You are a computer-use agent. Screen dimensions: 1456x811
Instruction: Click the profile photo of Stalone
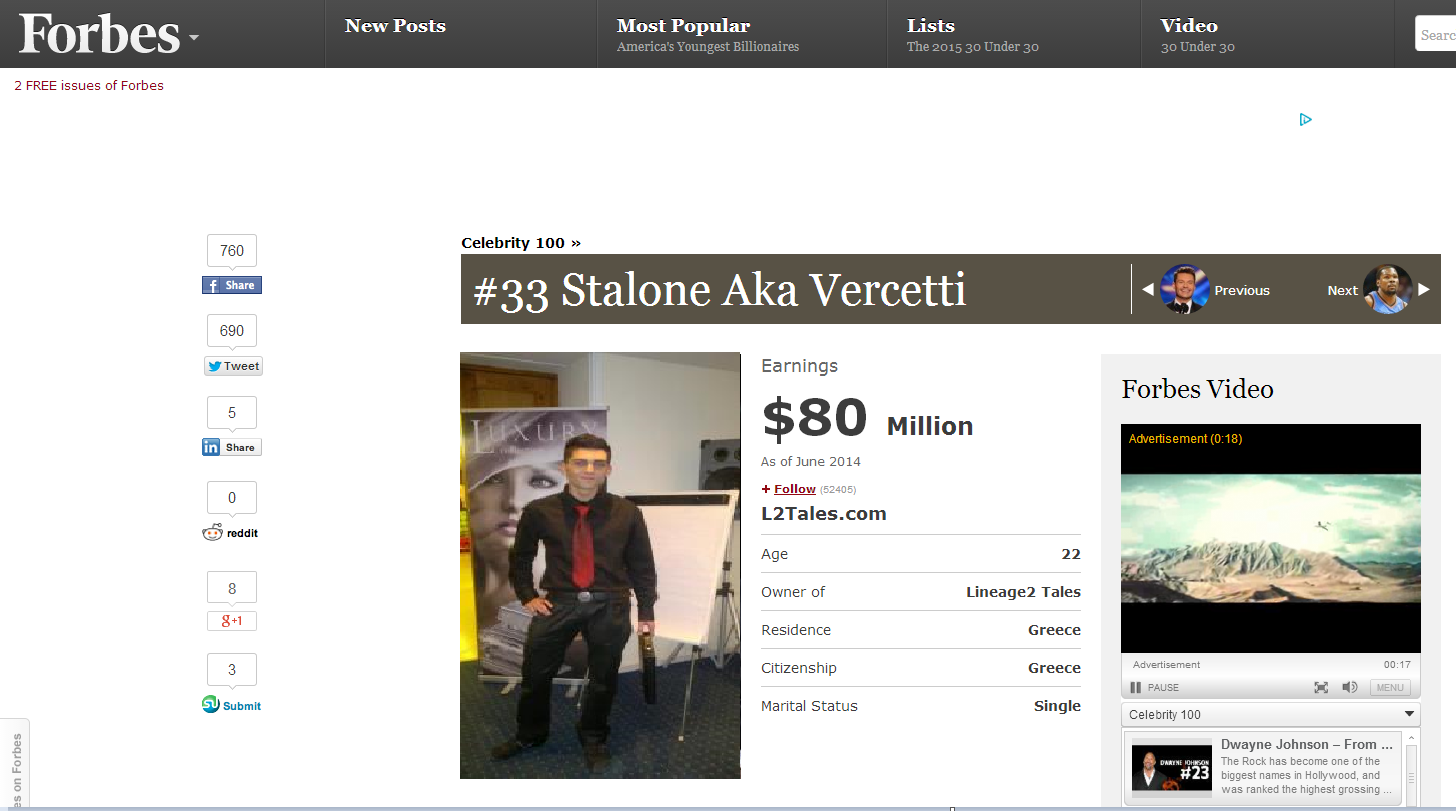600,565
